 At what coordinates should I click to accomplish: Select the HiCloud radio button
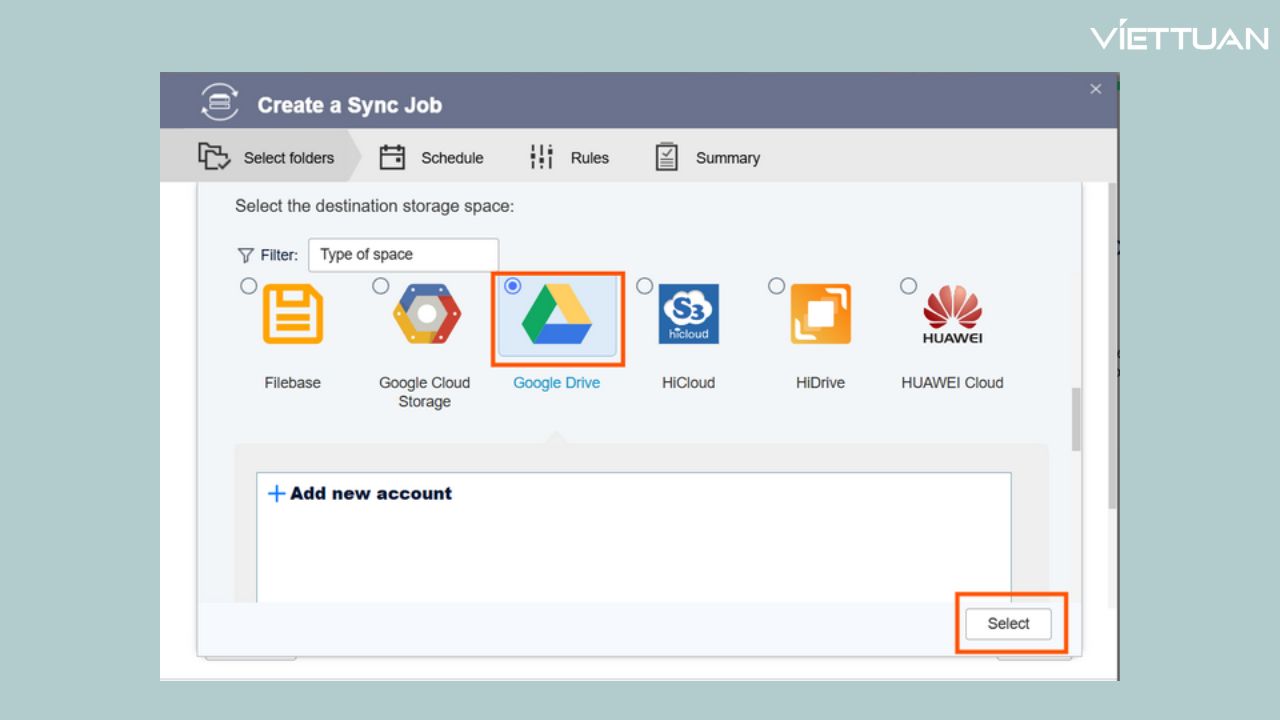click(x=645, y=286)
